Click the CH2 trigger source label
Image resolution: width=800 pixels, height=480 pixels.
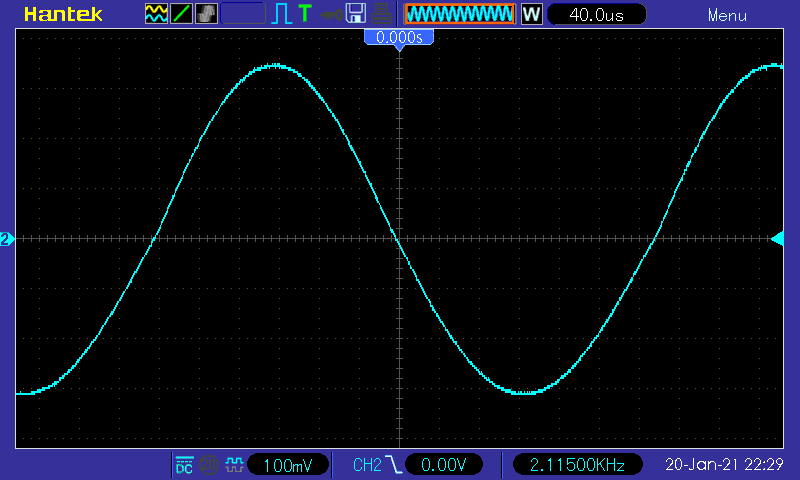tap(367, 465)
